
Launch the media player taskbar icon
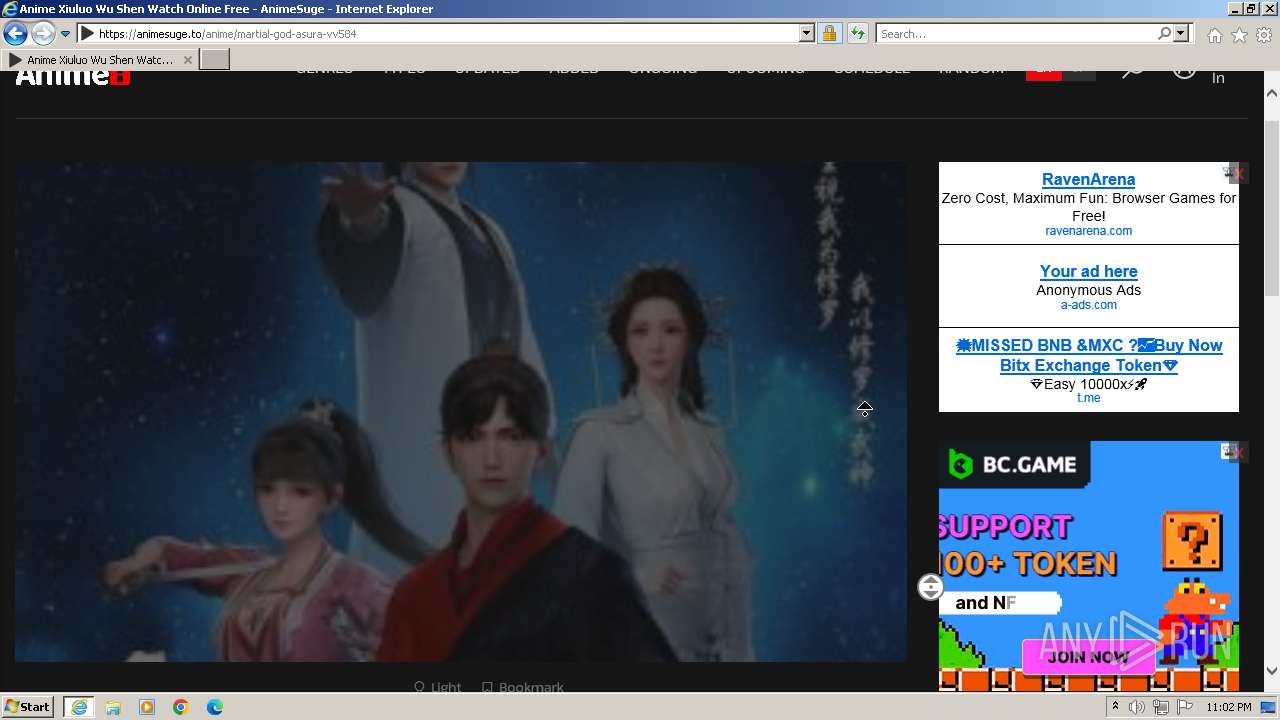click(147, 707)
